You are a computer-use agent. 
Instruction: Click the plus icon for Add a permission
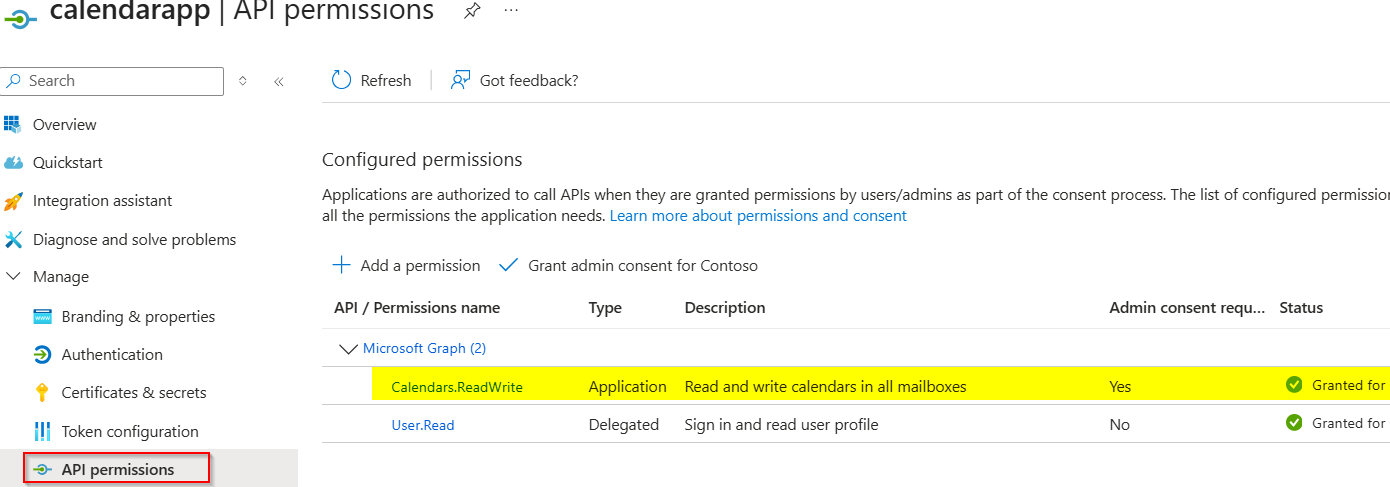point(342,265)
